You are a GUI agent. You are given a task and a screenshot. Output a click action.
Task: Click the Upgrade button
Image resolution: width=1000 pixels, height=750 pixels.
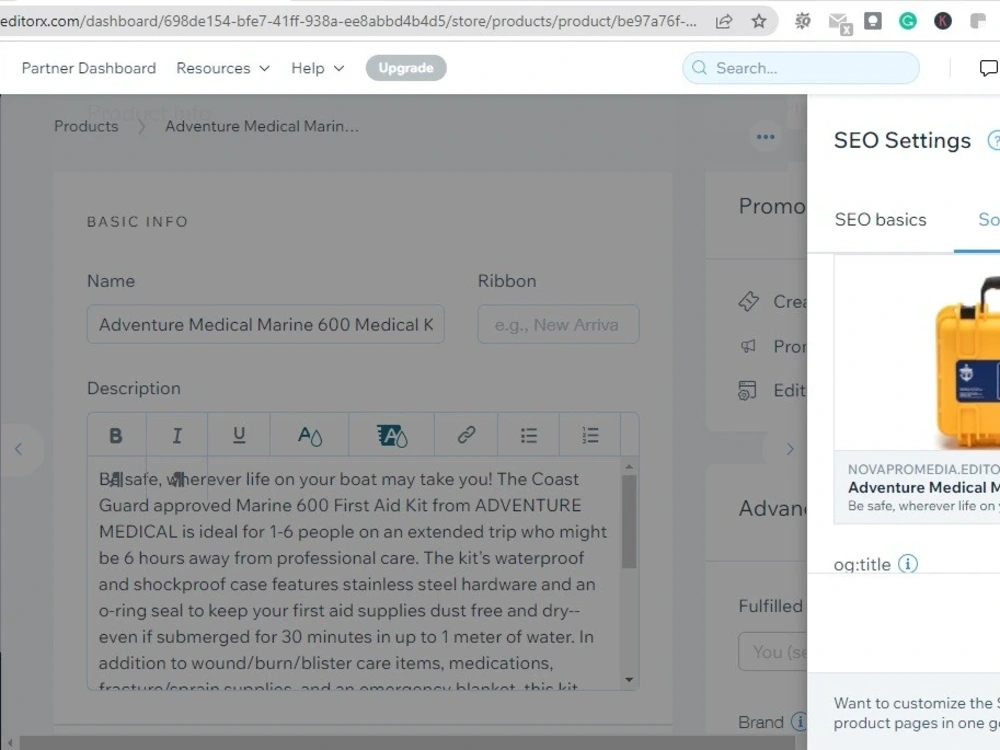click(406, 68)
